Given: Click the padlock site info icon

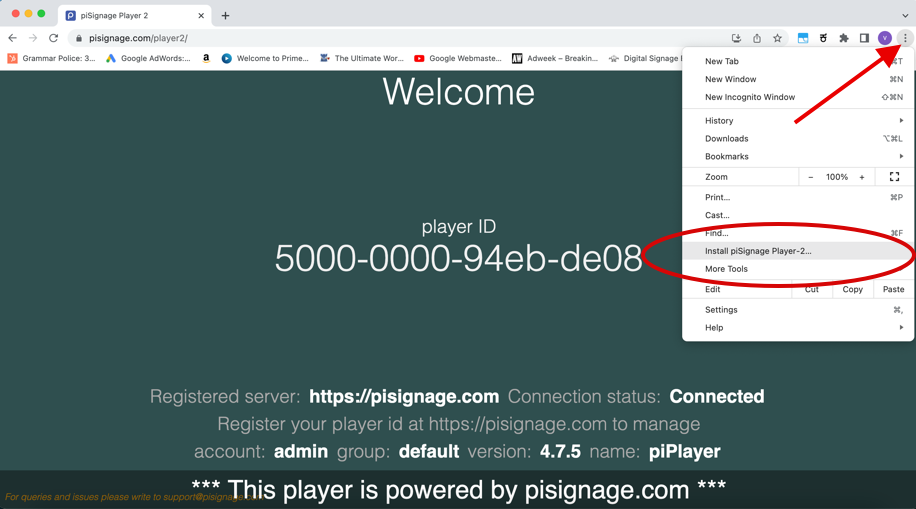Looking at the screenshot, I should point(79,38).
